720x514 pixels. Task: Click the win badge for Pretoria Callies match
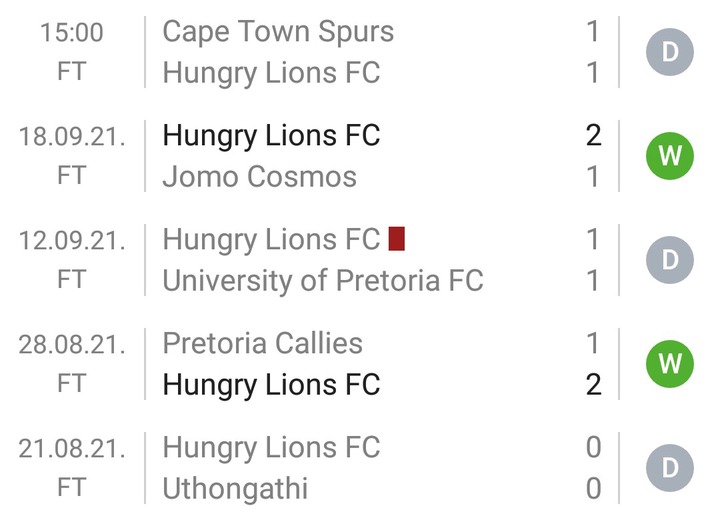point(669,364)
